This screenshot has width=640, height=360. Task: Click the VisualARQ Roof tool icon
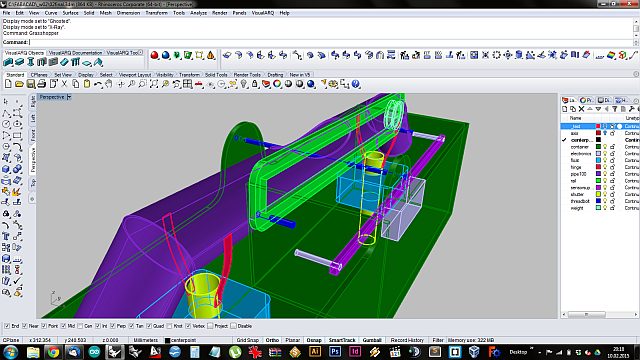pyautogui.click(x=98, y=62)
